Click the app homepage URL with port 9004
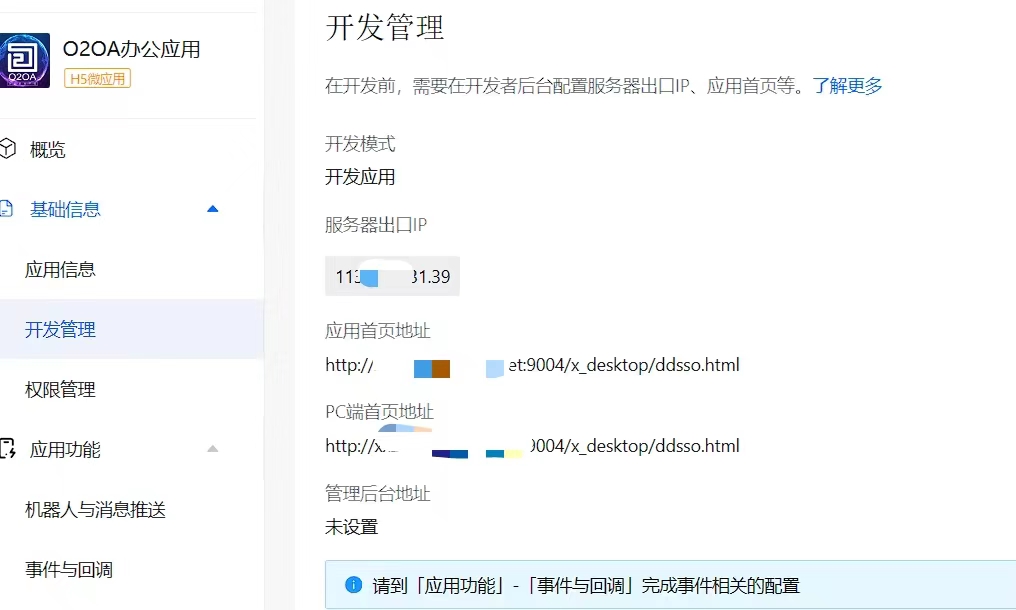The image size is (1016, 610). click(532, 365)
